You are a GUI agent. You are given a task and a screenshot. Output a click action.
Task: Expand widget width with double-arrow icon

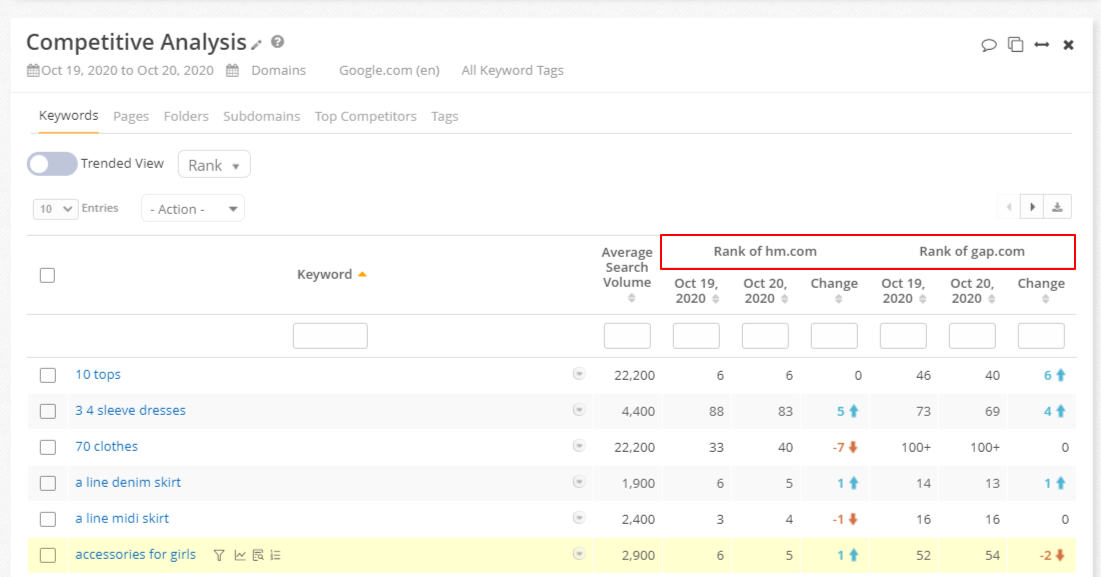click(1042, 45)
